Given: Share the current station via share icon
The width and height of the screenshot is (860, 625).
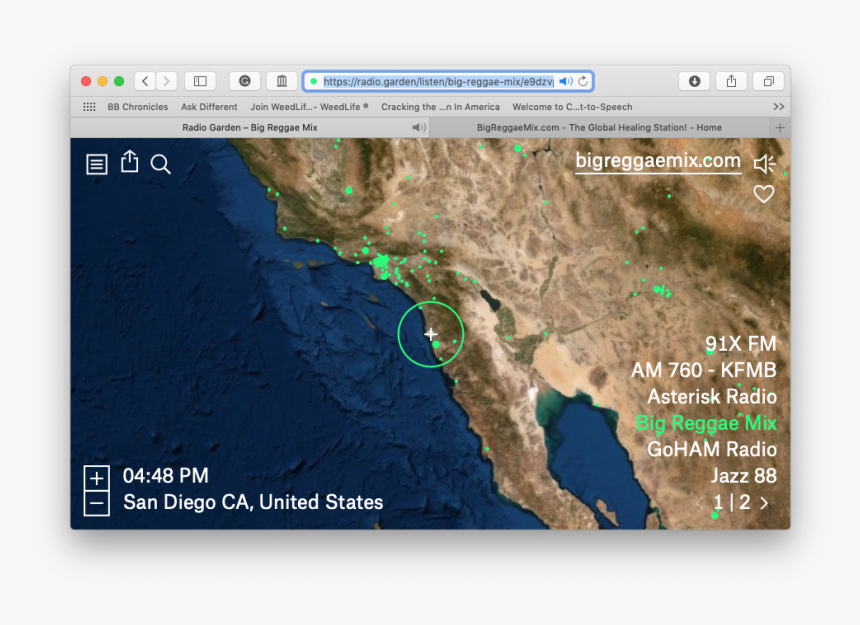Looking at the screenshot, I should click(x=129, y=162).
